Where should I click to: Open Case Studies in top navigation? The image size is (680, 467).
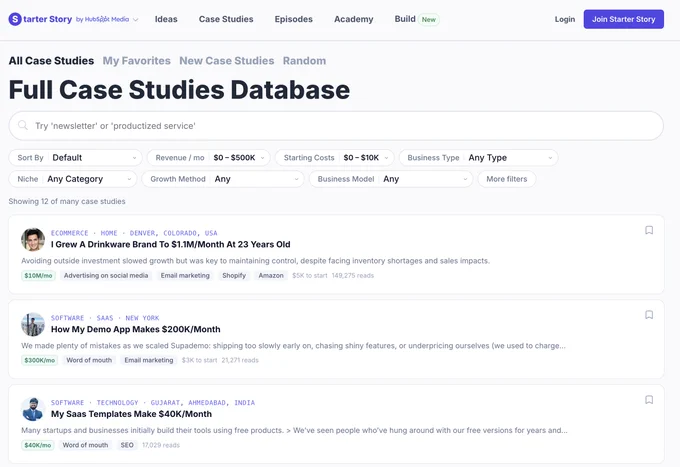pyautogui.click(x=226, y=19)
